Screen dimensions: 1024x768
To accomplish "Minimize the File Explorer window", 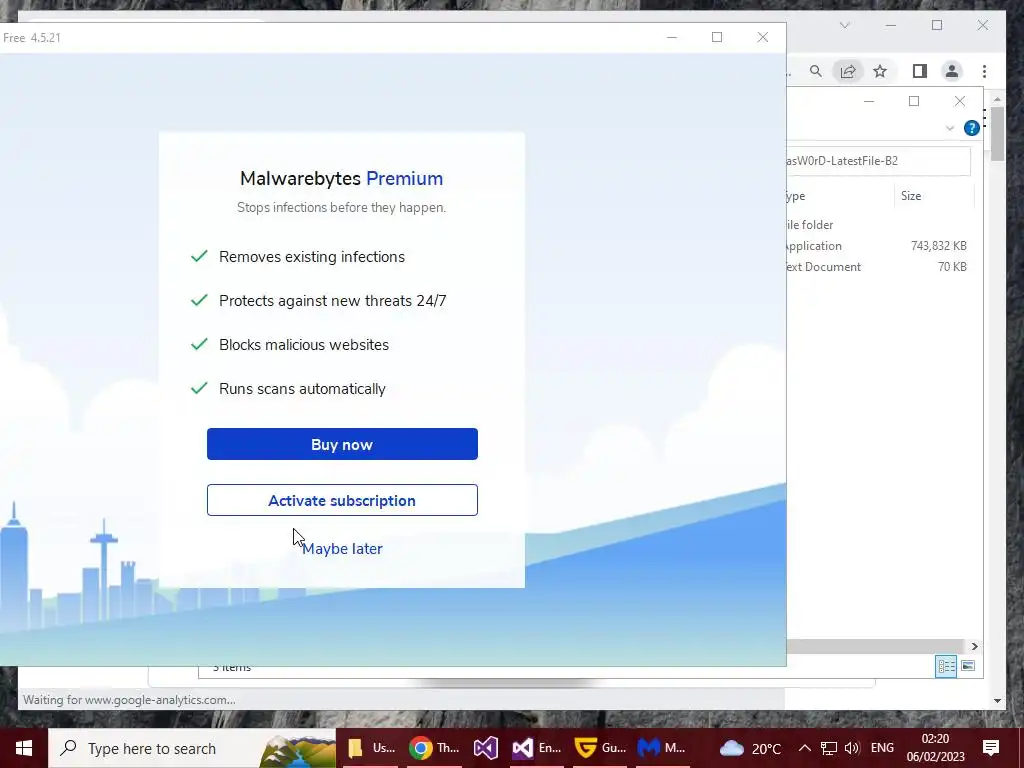I will point(869,101).
